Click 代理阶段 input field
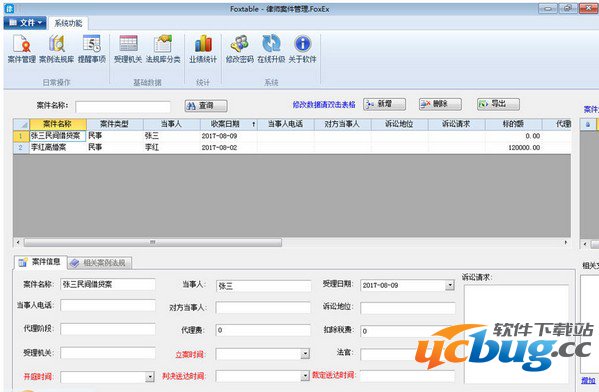Image resolution: width=599 pixels, height=392 pixels. coord(108,329)
